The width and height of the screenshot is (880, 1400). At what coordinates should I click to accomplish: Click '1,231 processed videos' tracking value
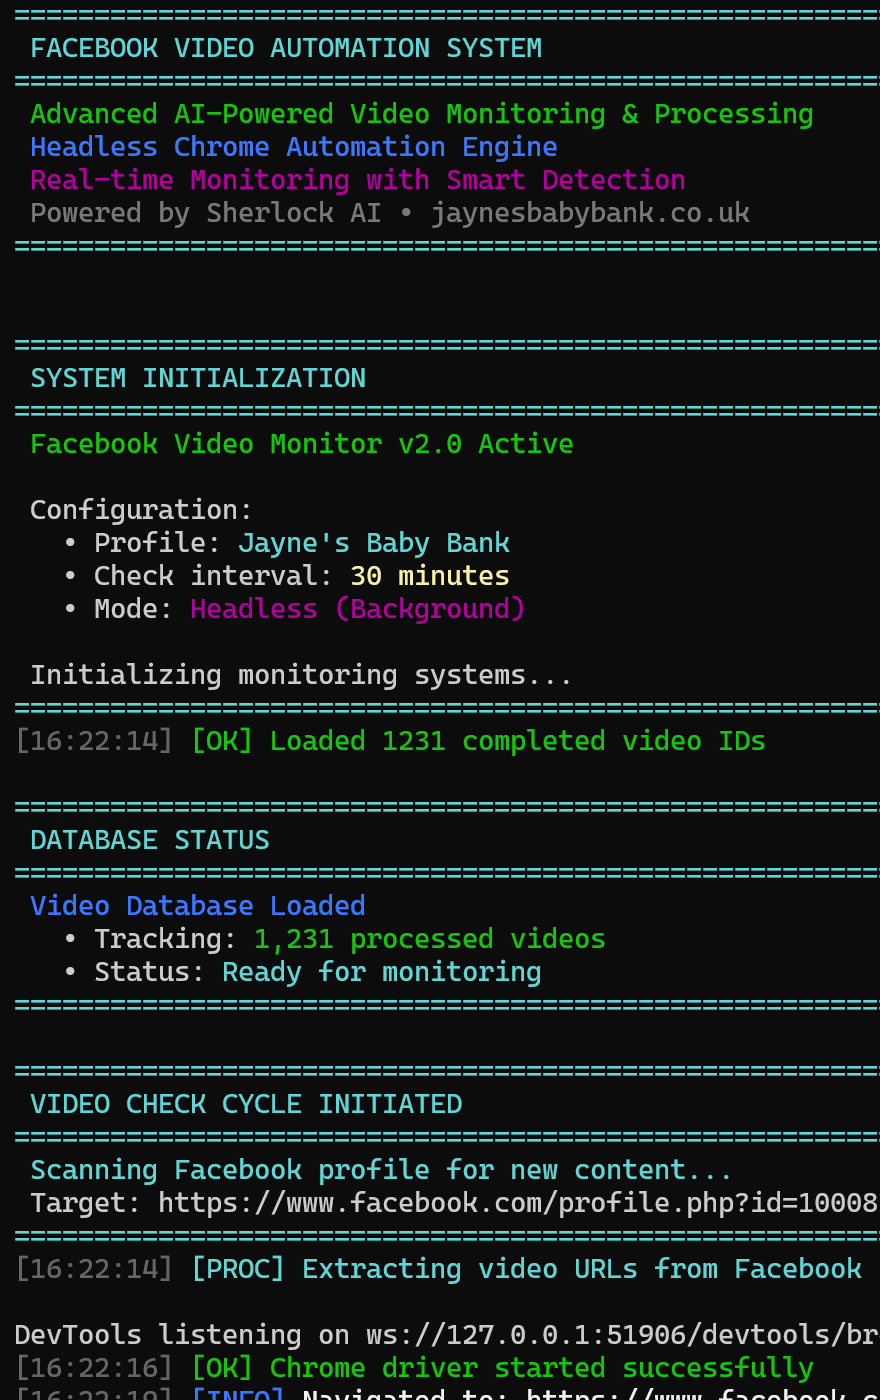(430, 939)
